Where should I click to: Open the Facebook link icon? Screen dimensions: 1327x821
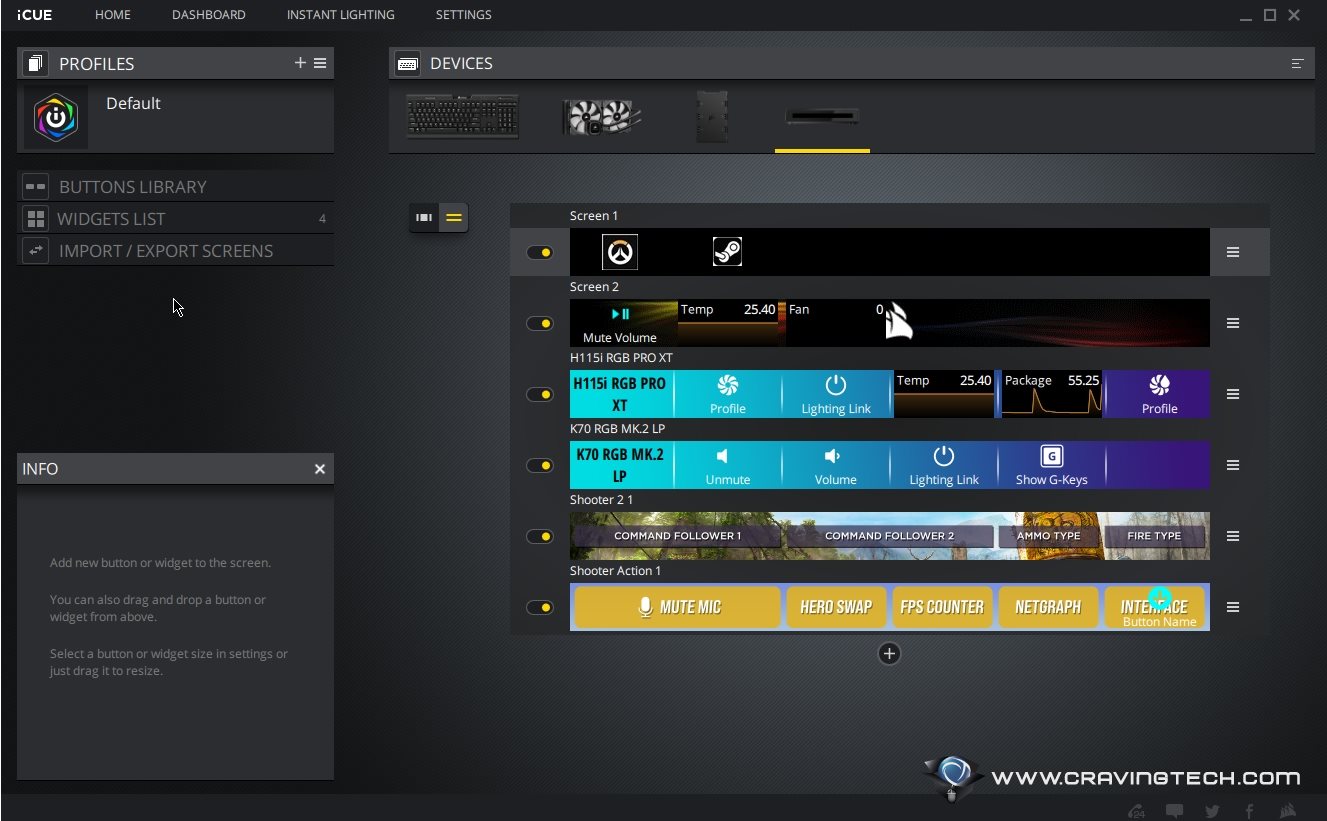pos(1250,811)
